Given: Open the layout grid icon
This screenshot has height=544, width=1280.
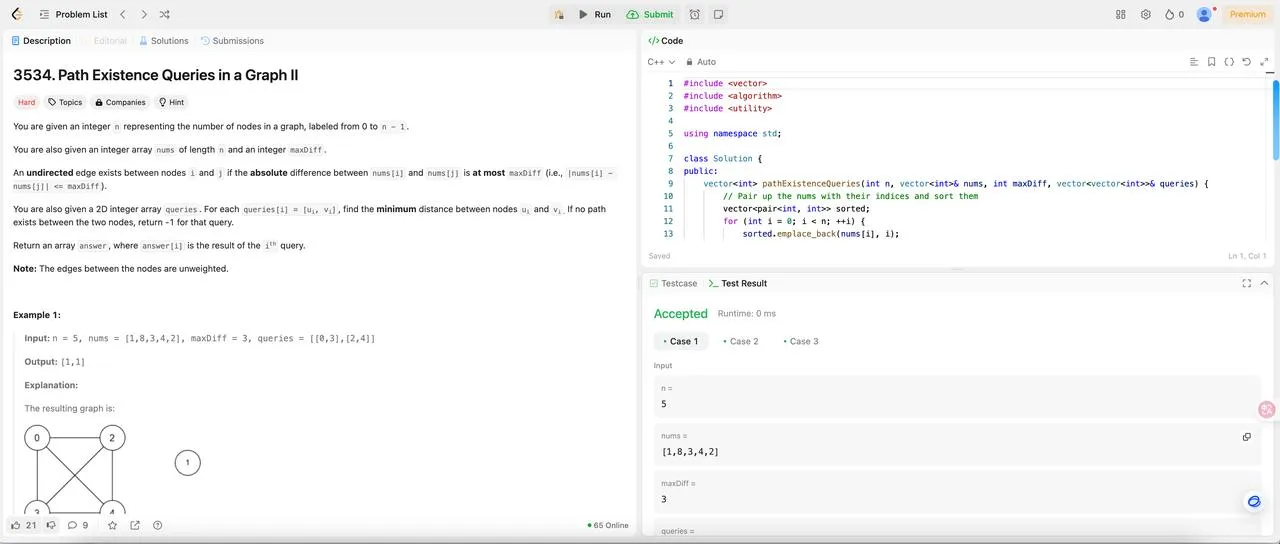Looking at the screenshot, I should pyautogui.click(x=1120, y=14).
